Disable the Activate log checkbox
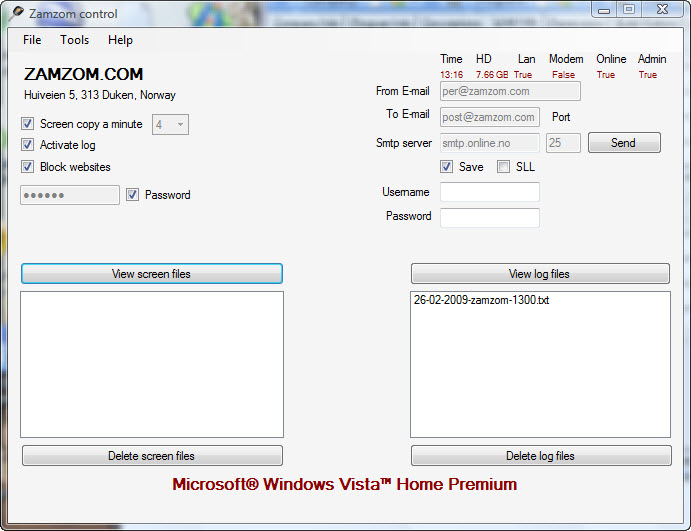Image resolution: width=691 pixels, height=531 pixels. pyautogui.click(x=27, y=145)
